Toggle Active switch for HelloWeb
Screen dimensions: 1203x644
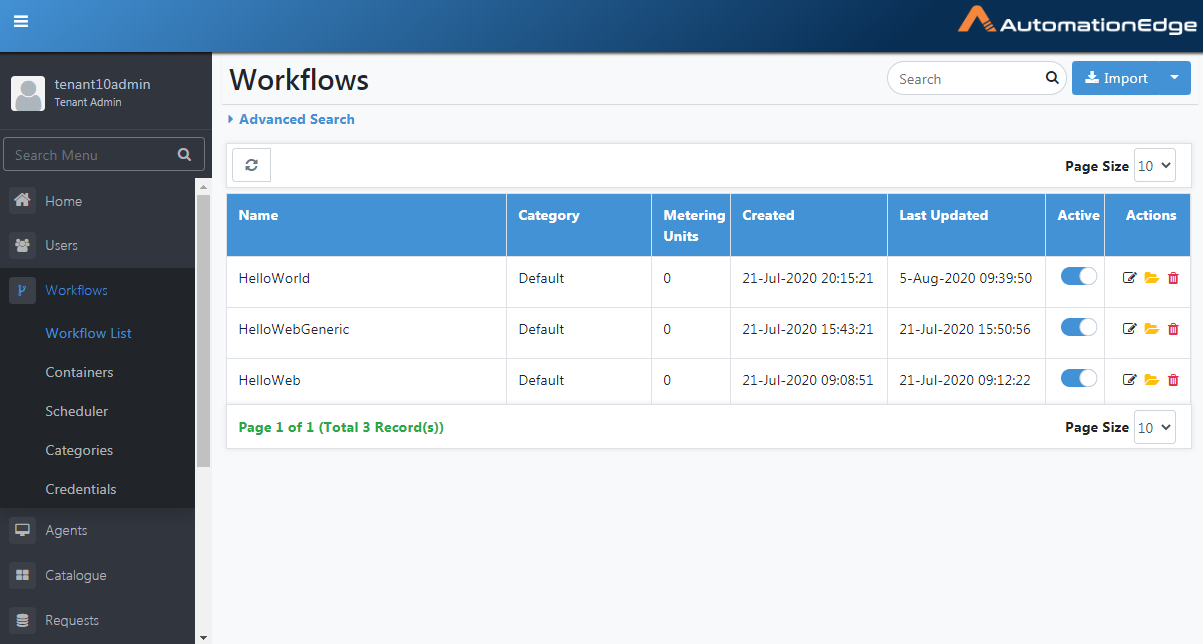coord(1079,378)
